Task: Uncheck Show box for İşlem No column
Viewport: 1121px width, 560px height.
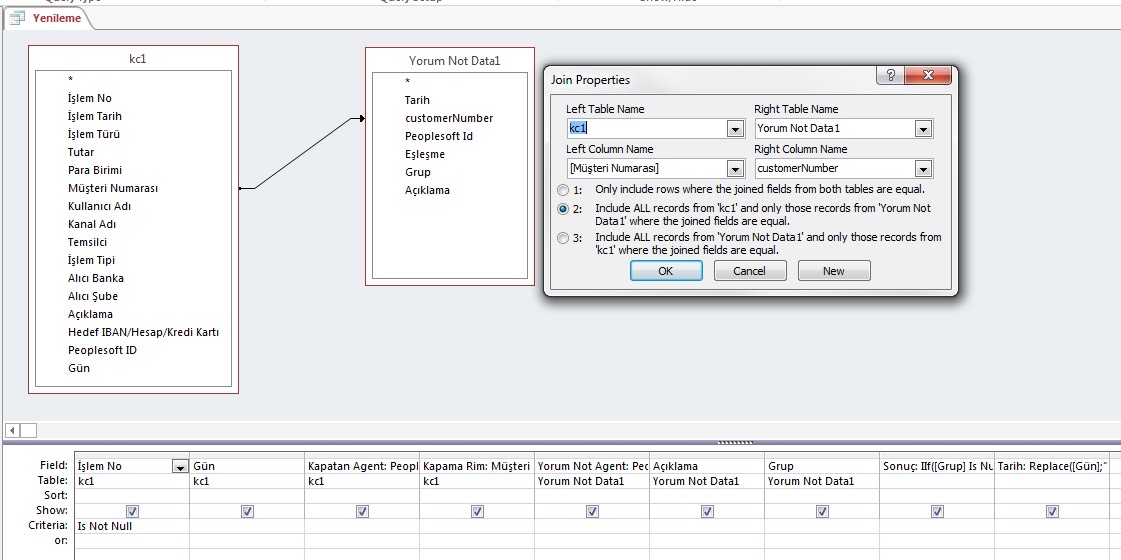Action: [132, 511]
